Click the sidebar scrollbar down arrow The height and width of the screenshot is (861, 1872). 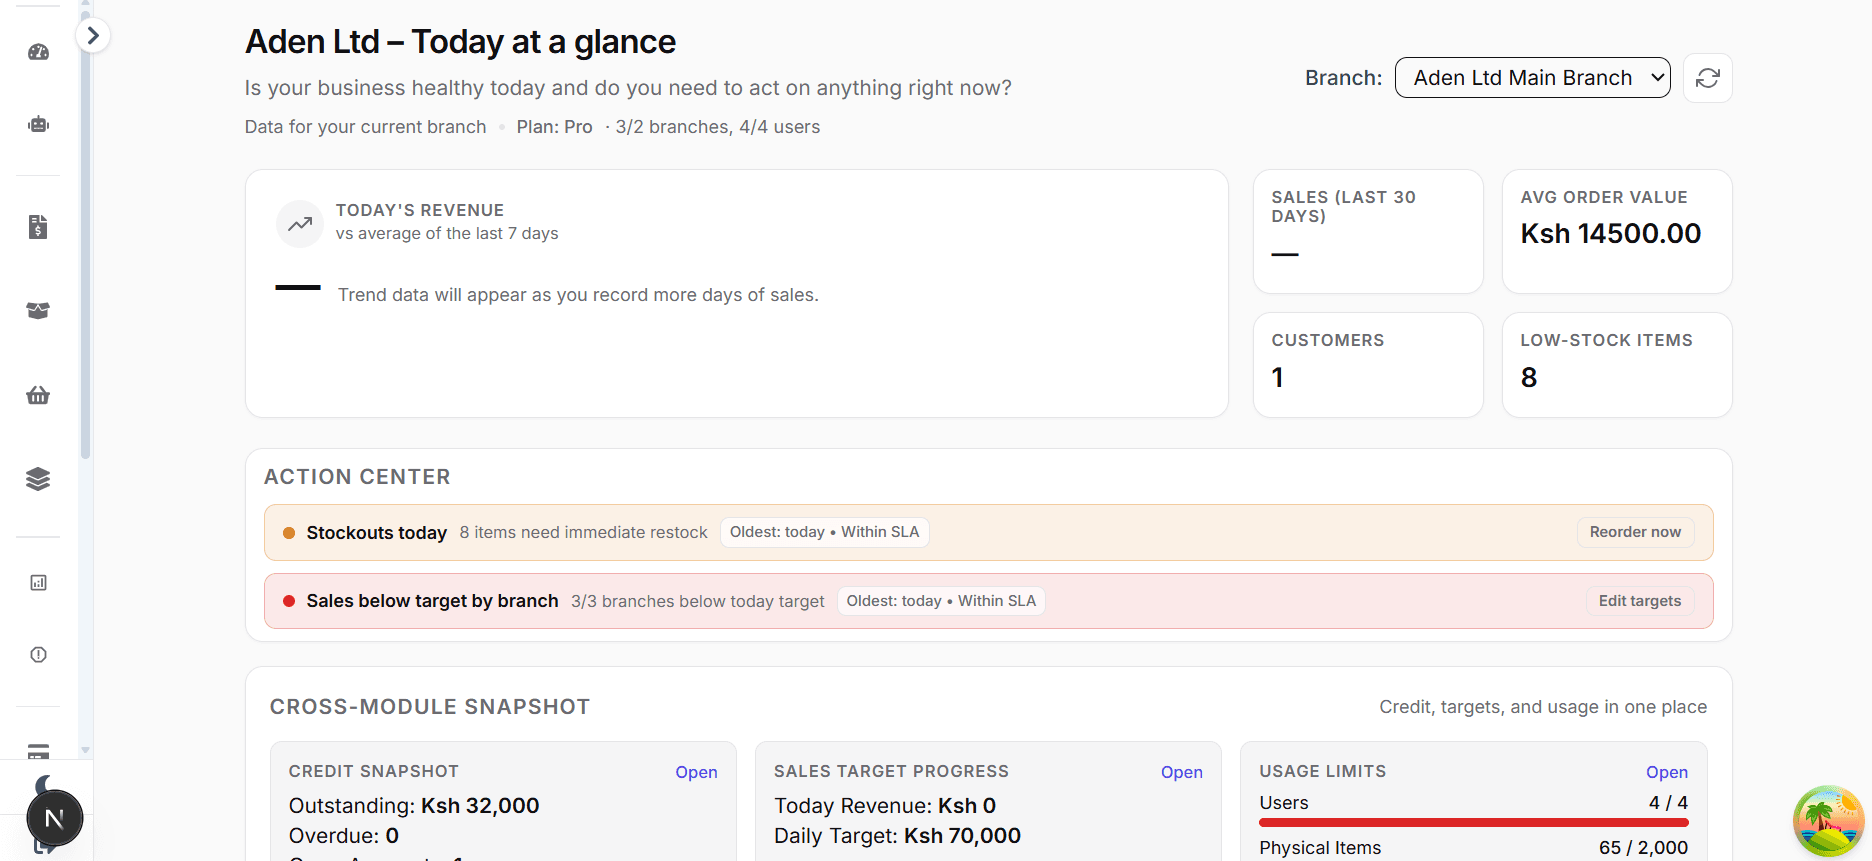86,750
